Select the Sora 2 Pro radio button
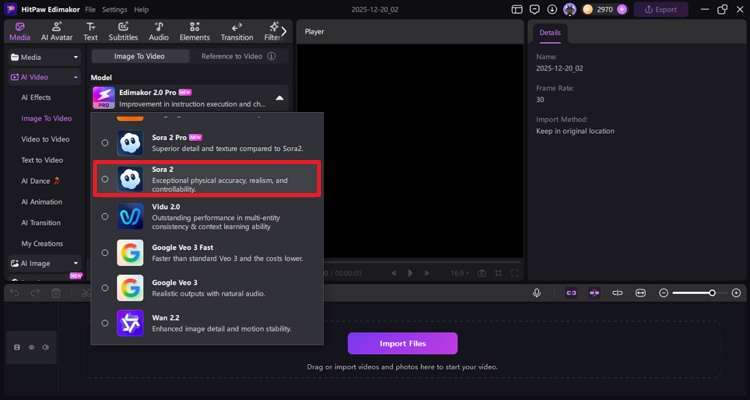The width and height of the screenshot is (750, 400). pyautogui.click(x=105, y=143)
